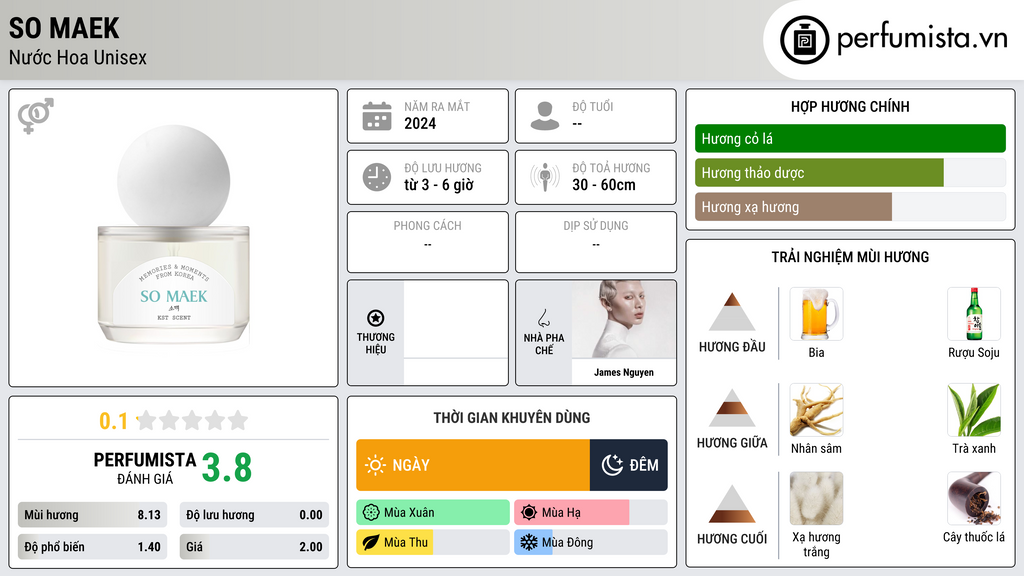Click the Hương cuối pyramid icon
The image size is (1024, 576).
[x=732, y=504]
